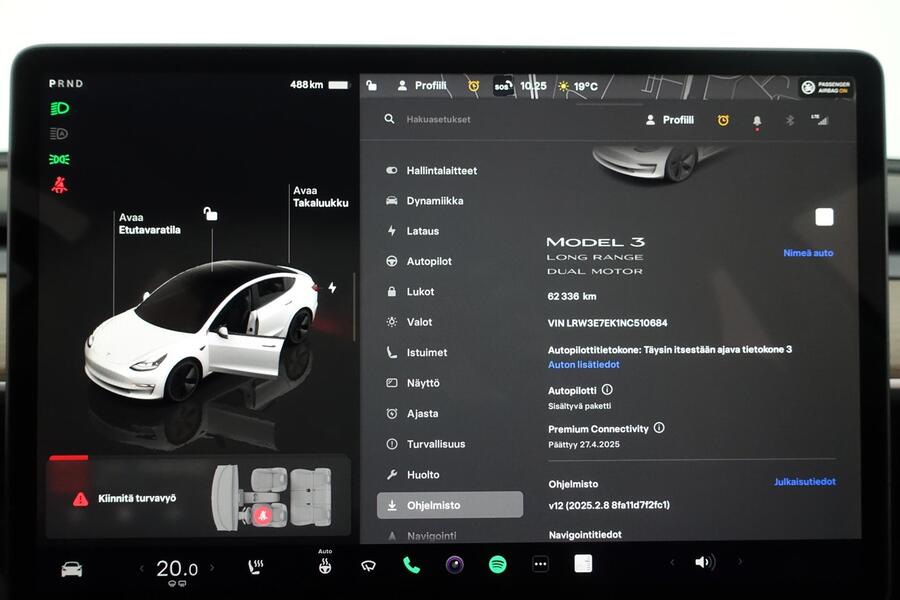Launch the Spotify app
This screenshot has height=600, width=900.
[498, 564]
